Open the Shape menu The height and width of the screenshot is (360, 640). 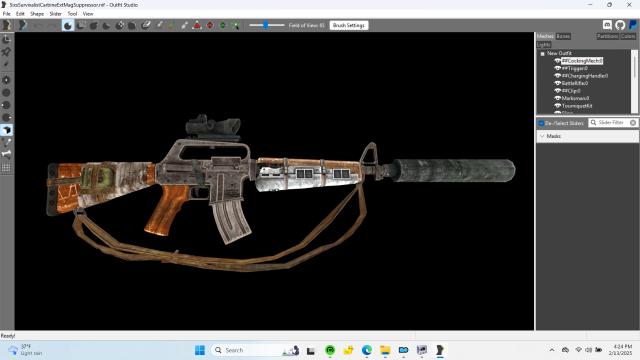[x=37, y=14]
